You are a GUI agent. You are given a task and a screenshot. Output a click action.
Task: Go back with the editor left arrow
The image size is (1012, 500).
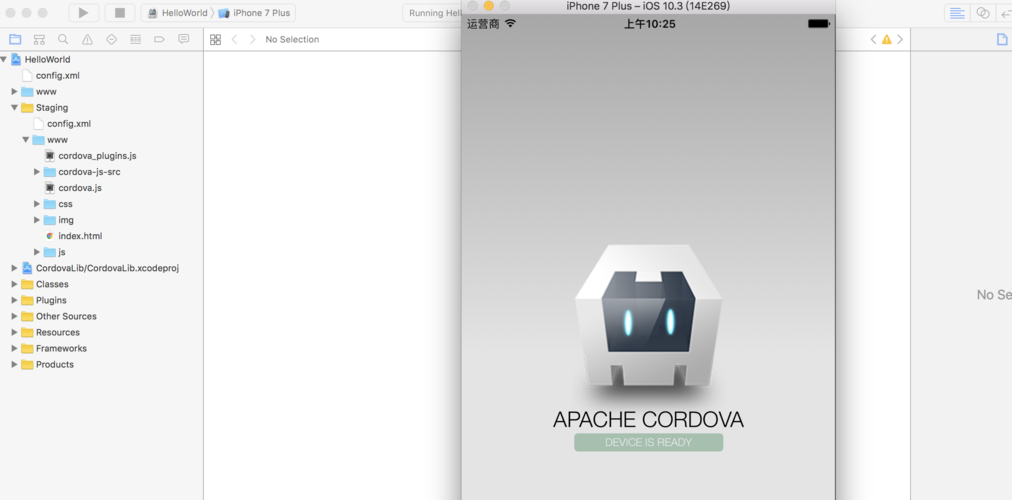[234, 39]
